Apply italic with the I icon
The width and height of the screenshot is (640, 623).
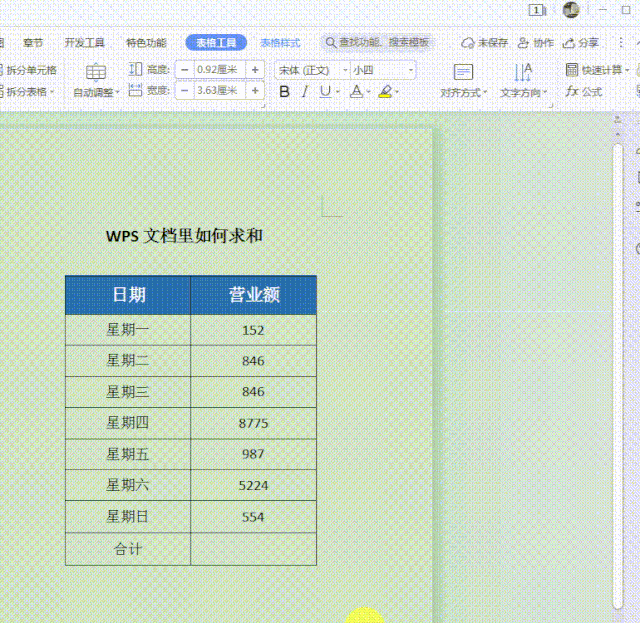click(305, 92)
